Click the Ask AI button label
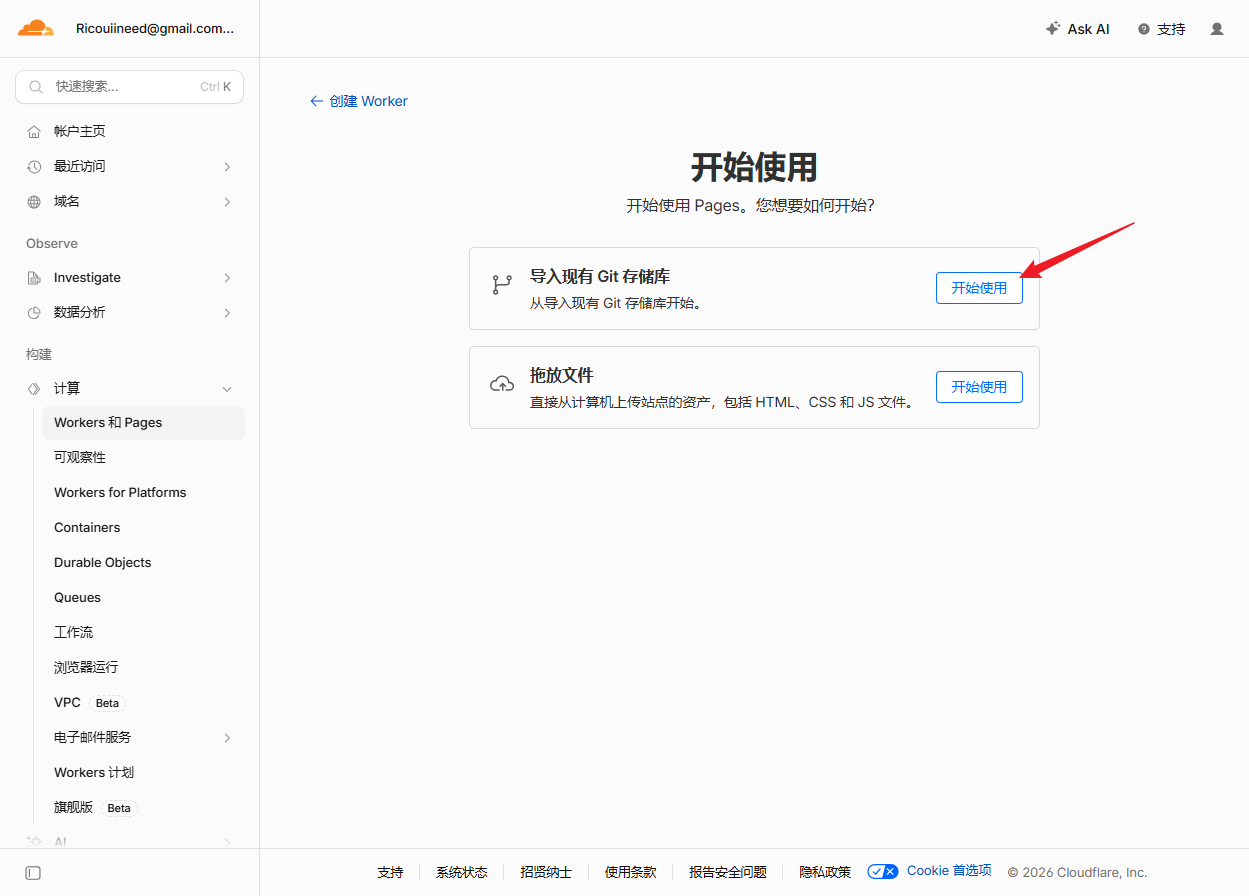This screenshot has width=1249, height=896. click(x=1088, y=29)
